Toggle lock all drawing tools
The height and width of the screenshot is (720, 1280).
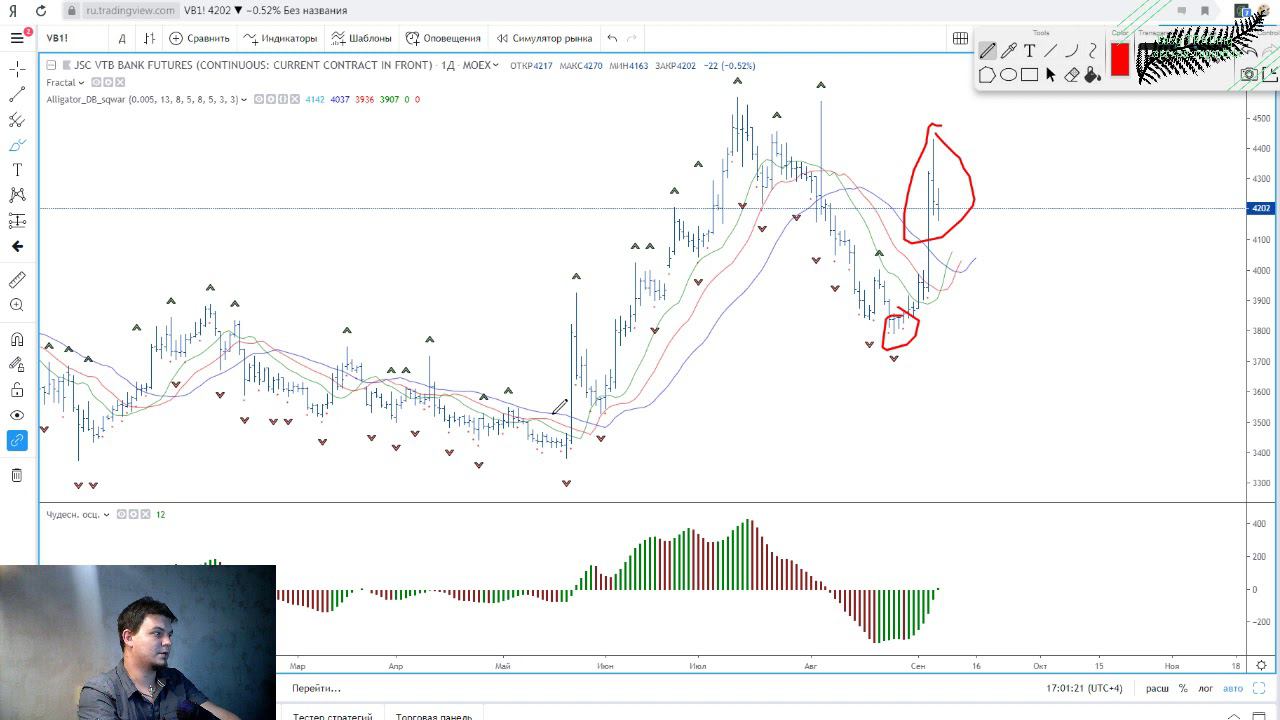[x=17, y=390]
